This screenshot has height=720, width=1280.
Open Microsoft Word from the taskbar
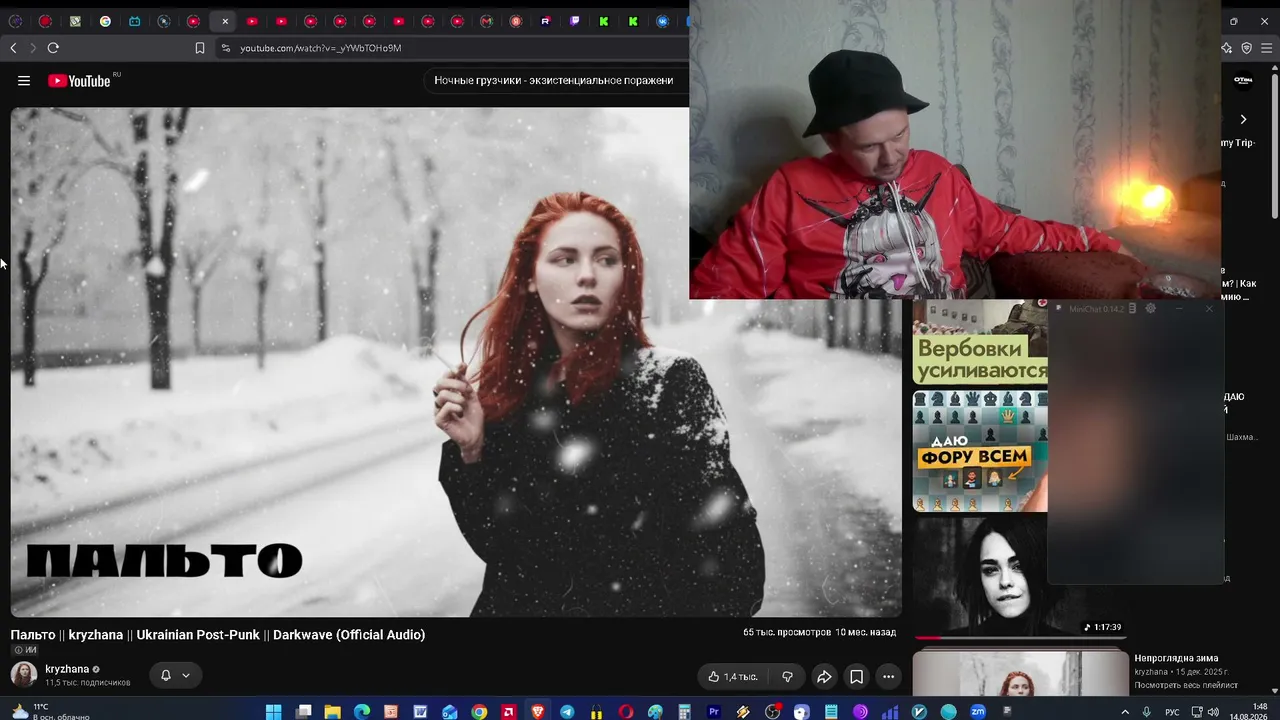[x=420, y=712]
